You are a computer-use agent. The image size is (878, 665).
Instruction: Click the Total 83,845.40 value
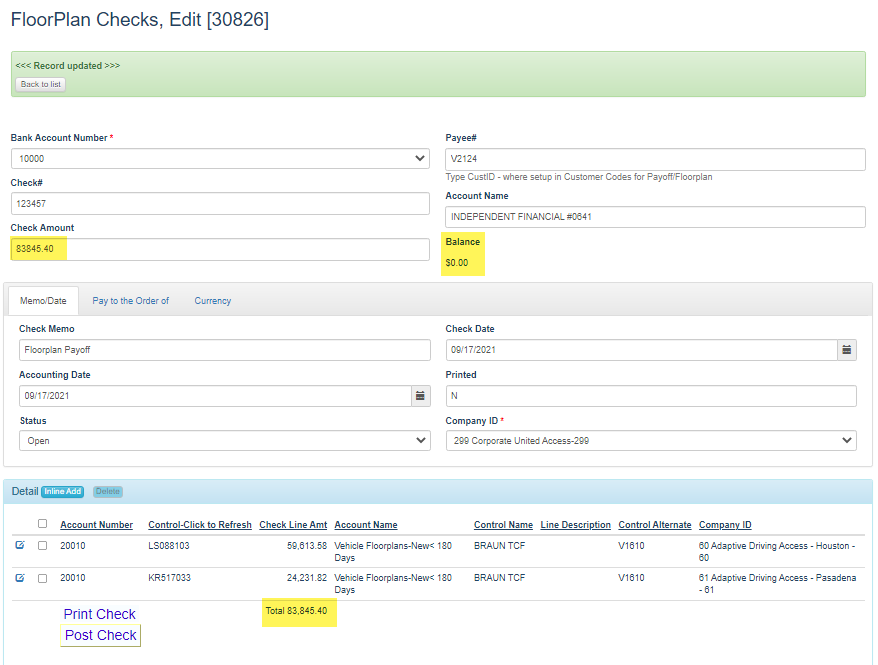[x=296, y=611]
